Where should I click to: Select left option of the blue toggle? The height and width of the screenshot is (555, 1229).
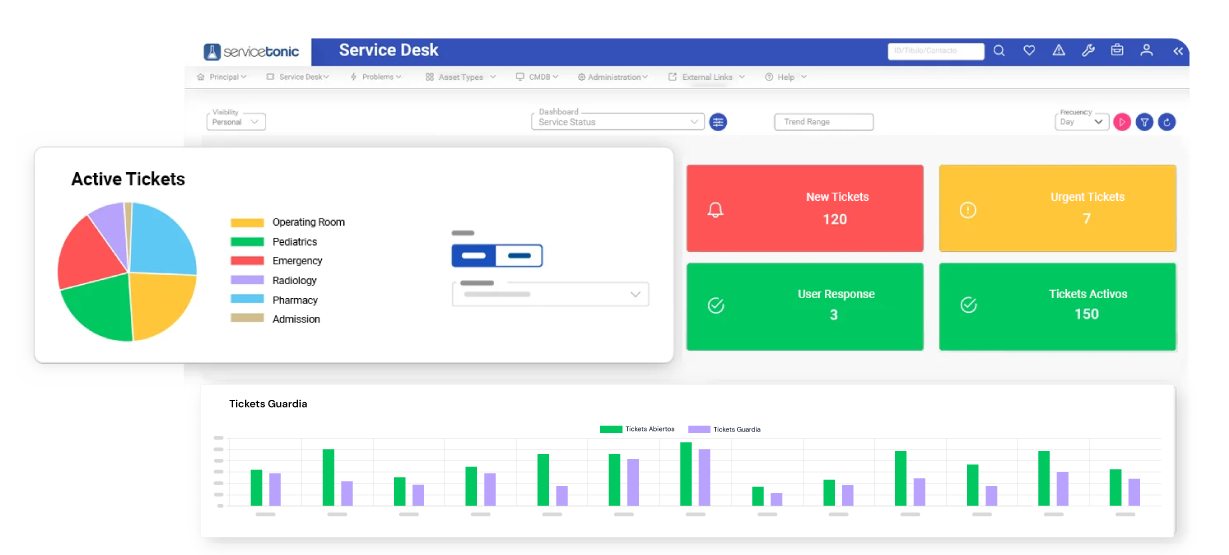pyautogui.click(x=474, y=256)
